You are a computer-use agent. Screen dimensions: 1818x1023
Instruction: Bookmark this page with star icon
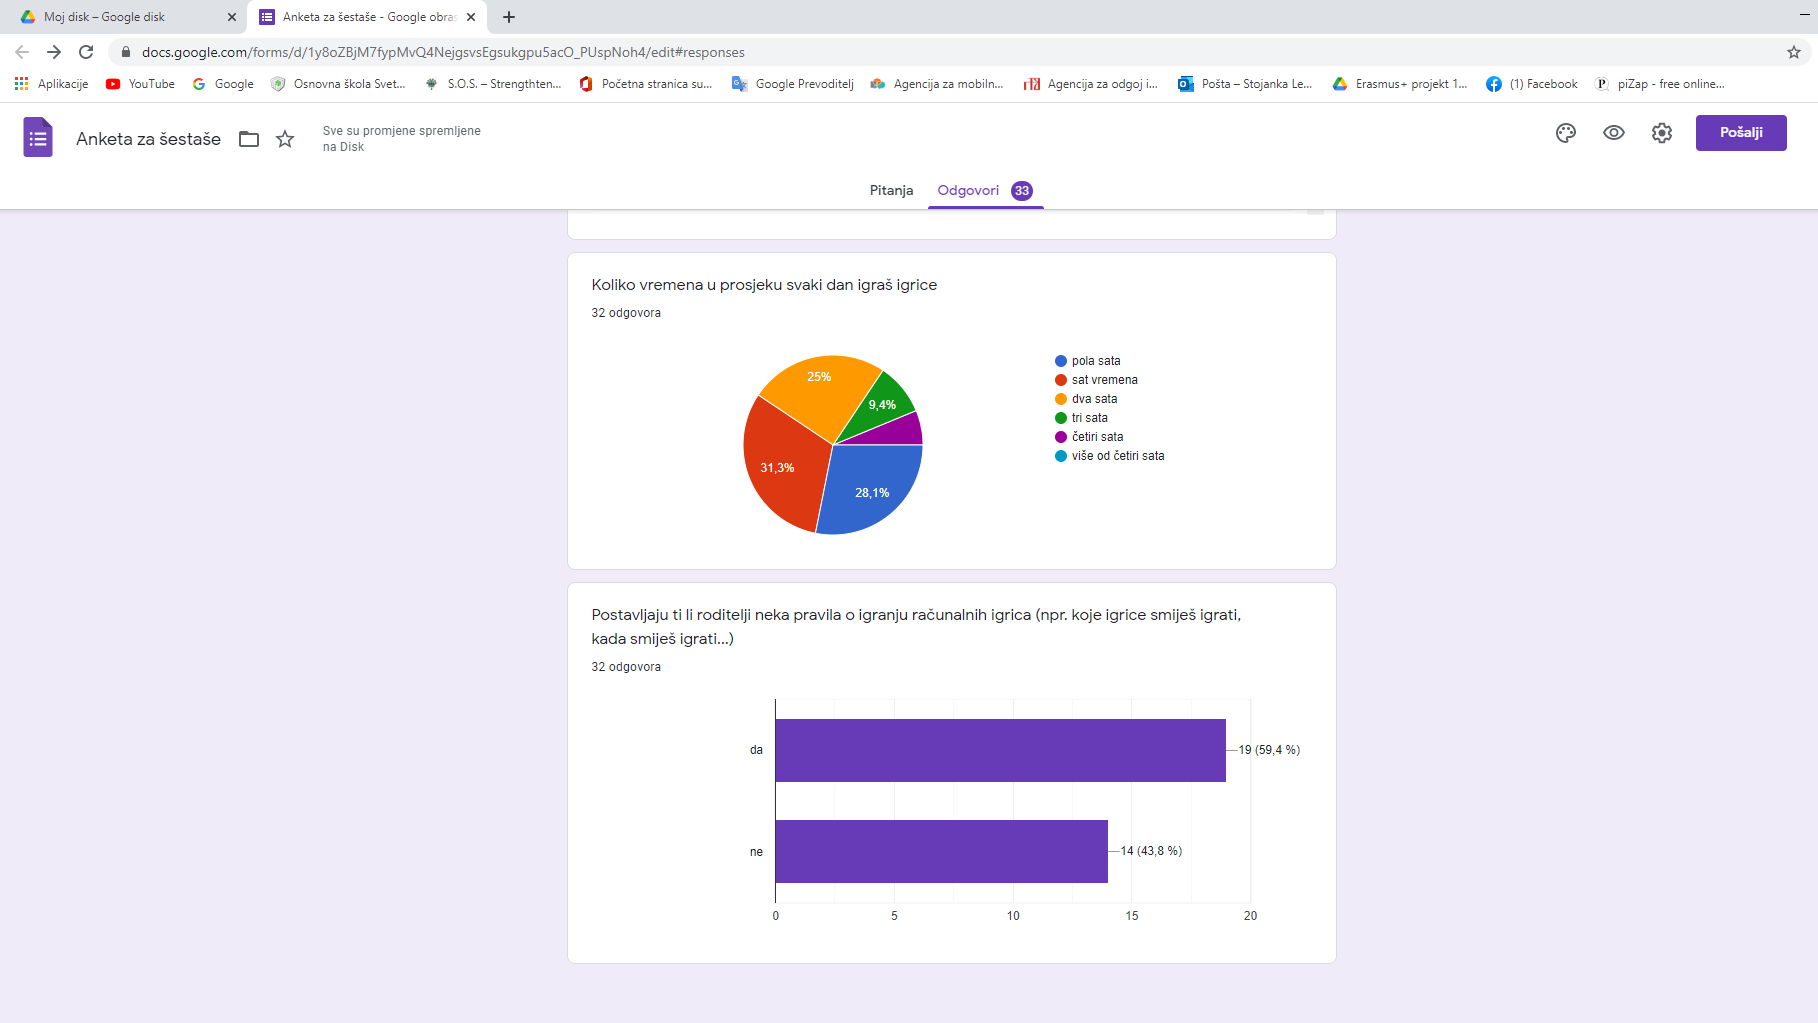coord(1793,52)
